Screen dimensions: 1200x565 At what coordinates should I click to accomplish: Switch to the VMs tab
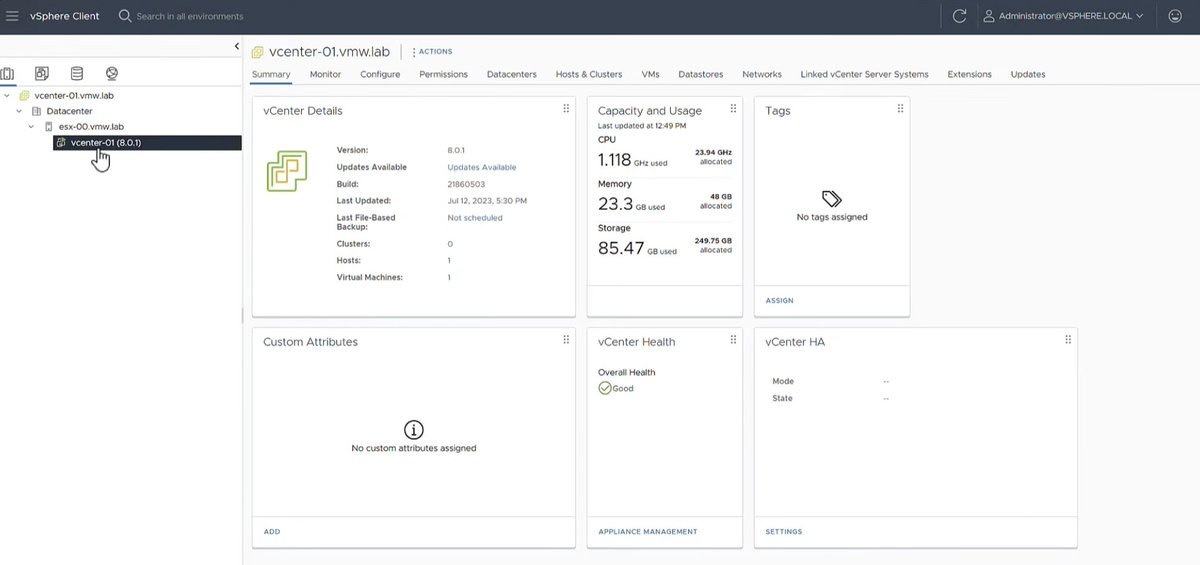[x=650, y=74]
